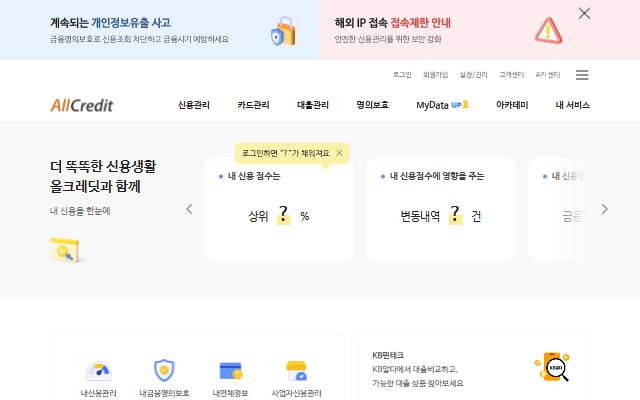640x400 pixels.
Task: Open 내연체정보 card icon
Action: (231, 371)
